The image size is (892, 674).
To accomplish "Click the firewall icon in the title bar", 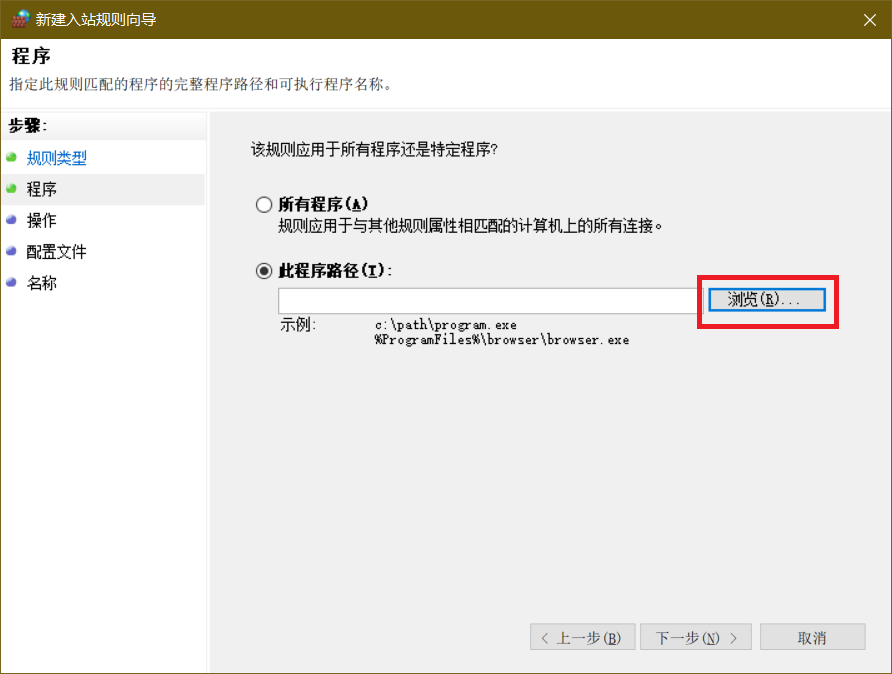I will tap(19, 19).
